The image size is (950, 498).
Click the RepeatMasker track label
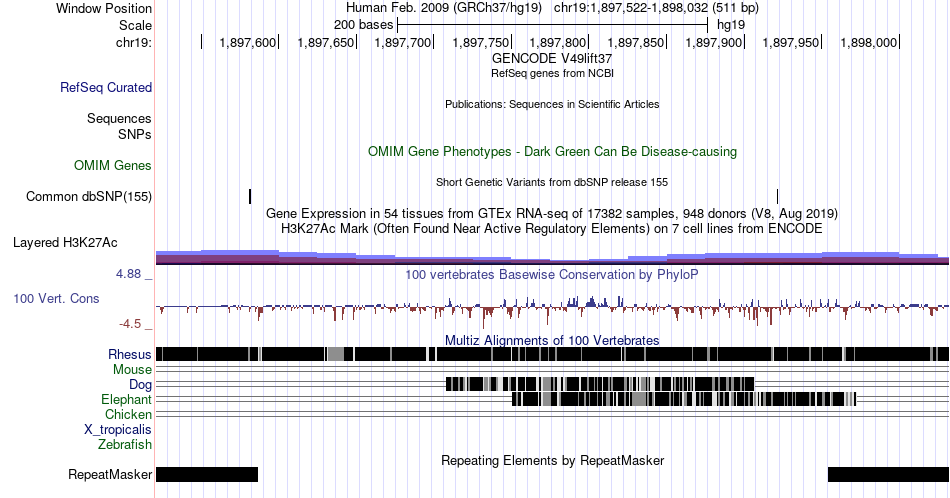[x=110, y=474]
